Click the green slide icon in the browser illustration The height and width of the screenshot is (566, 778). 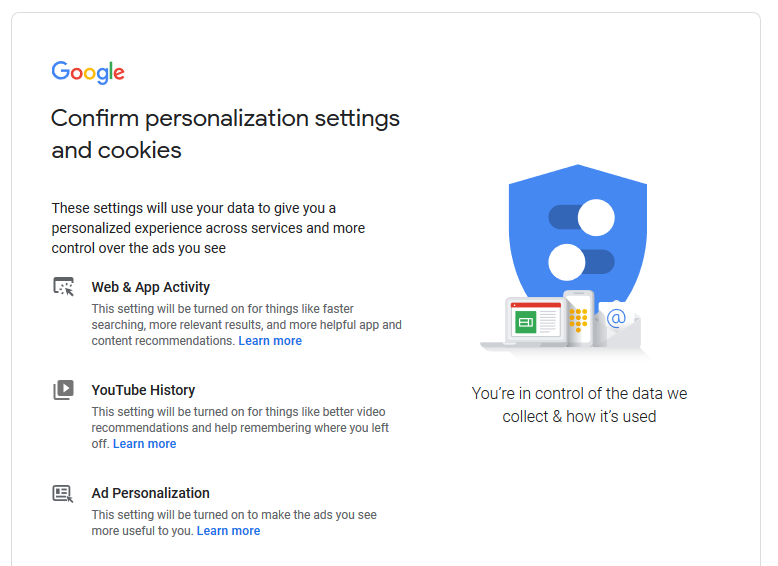click(526, 322)
